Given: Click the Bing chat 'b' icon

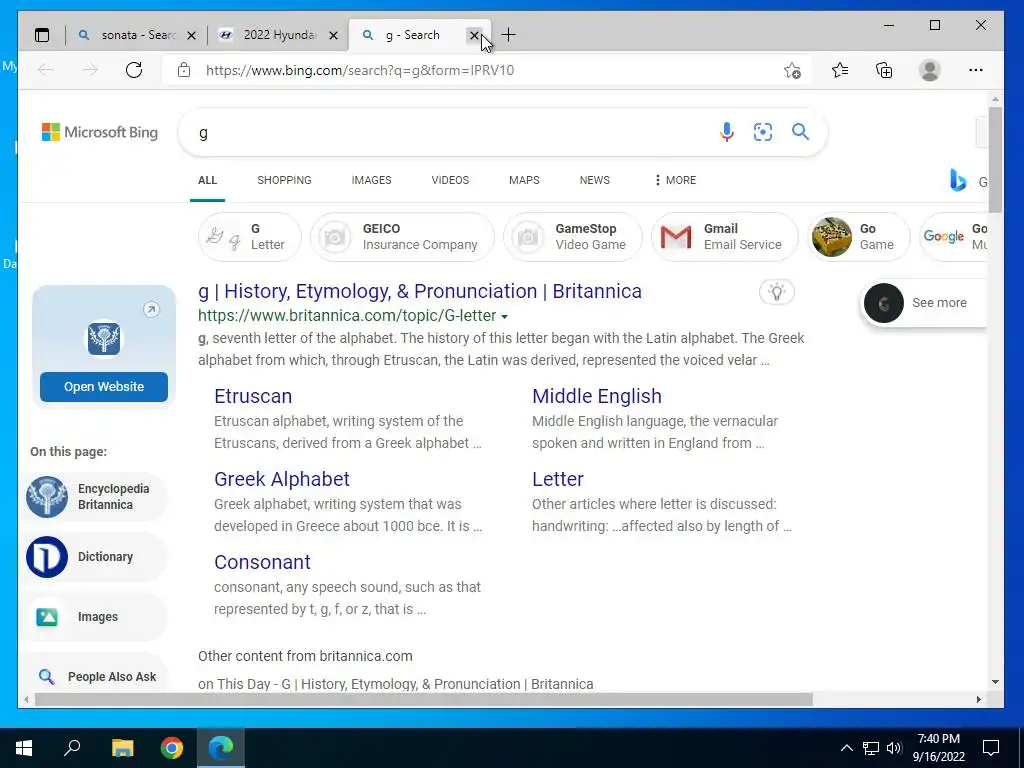Looking at the screenshot, I should [958, 180].
